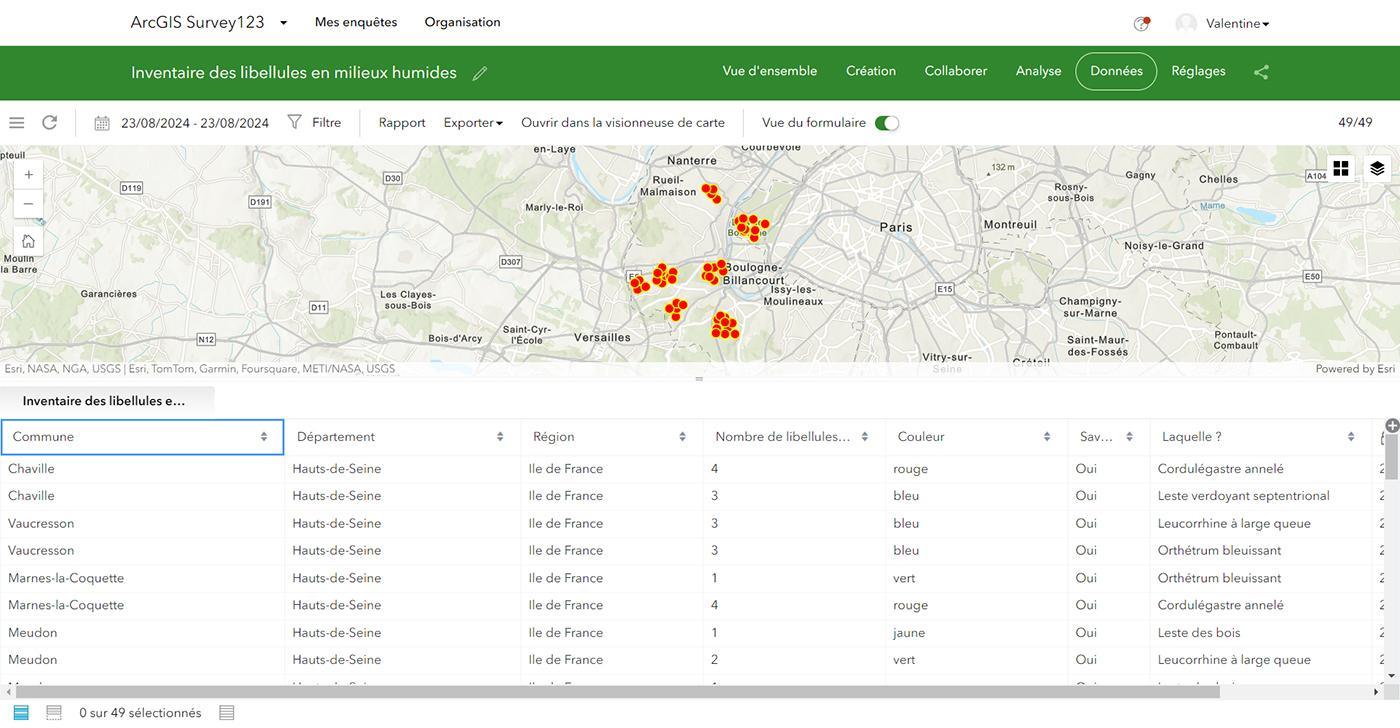Click the funnel Filtre icon
Image resolution: width=1400 pixels, height=728 pixels.
click(295, 122)
